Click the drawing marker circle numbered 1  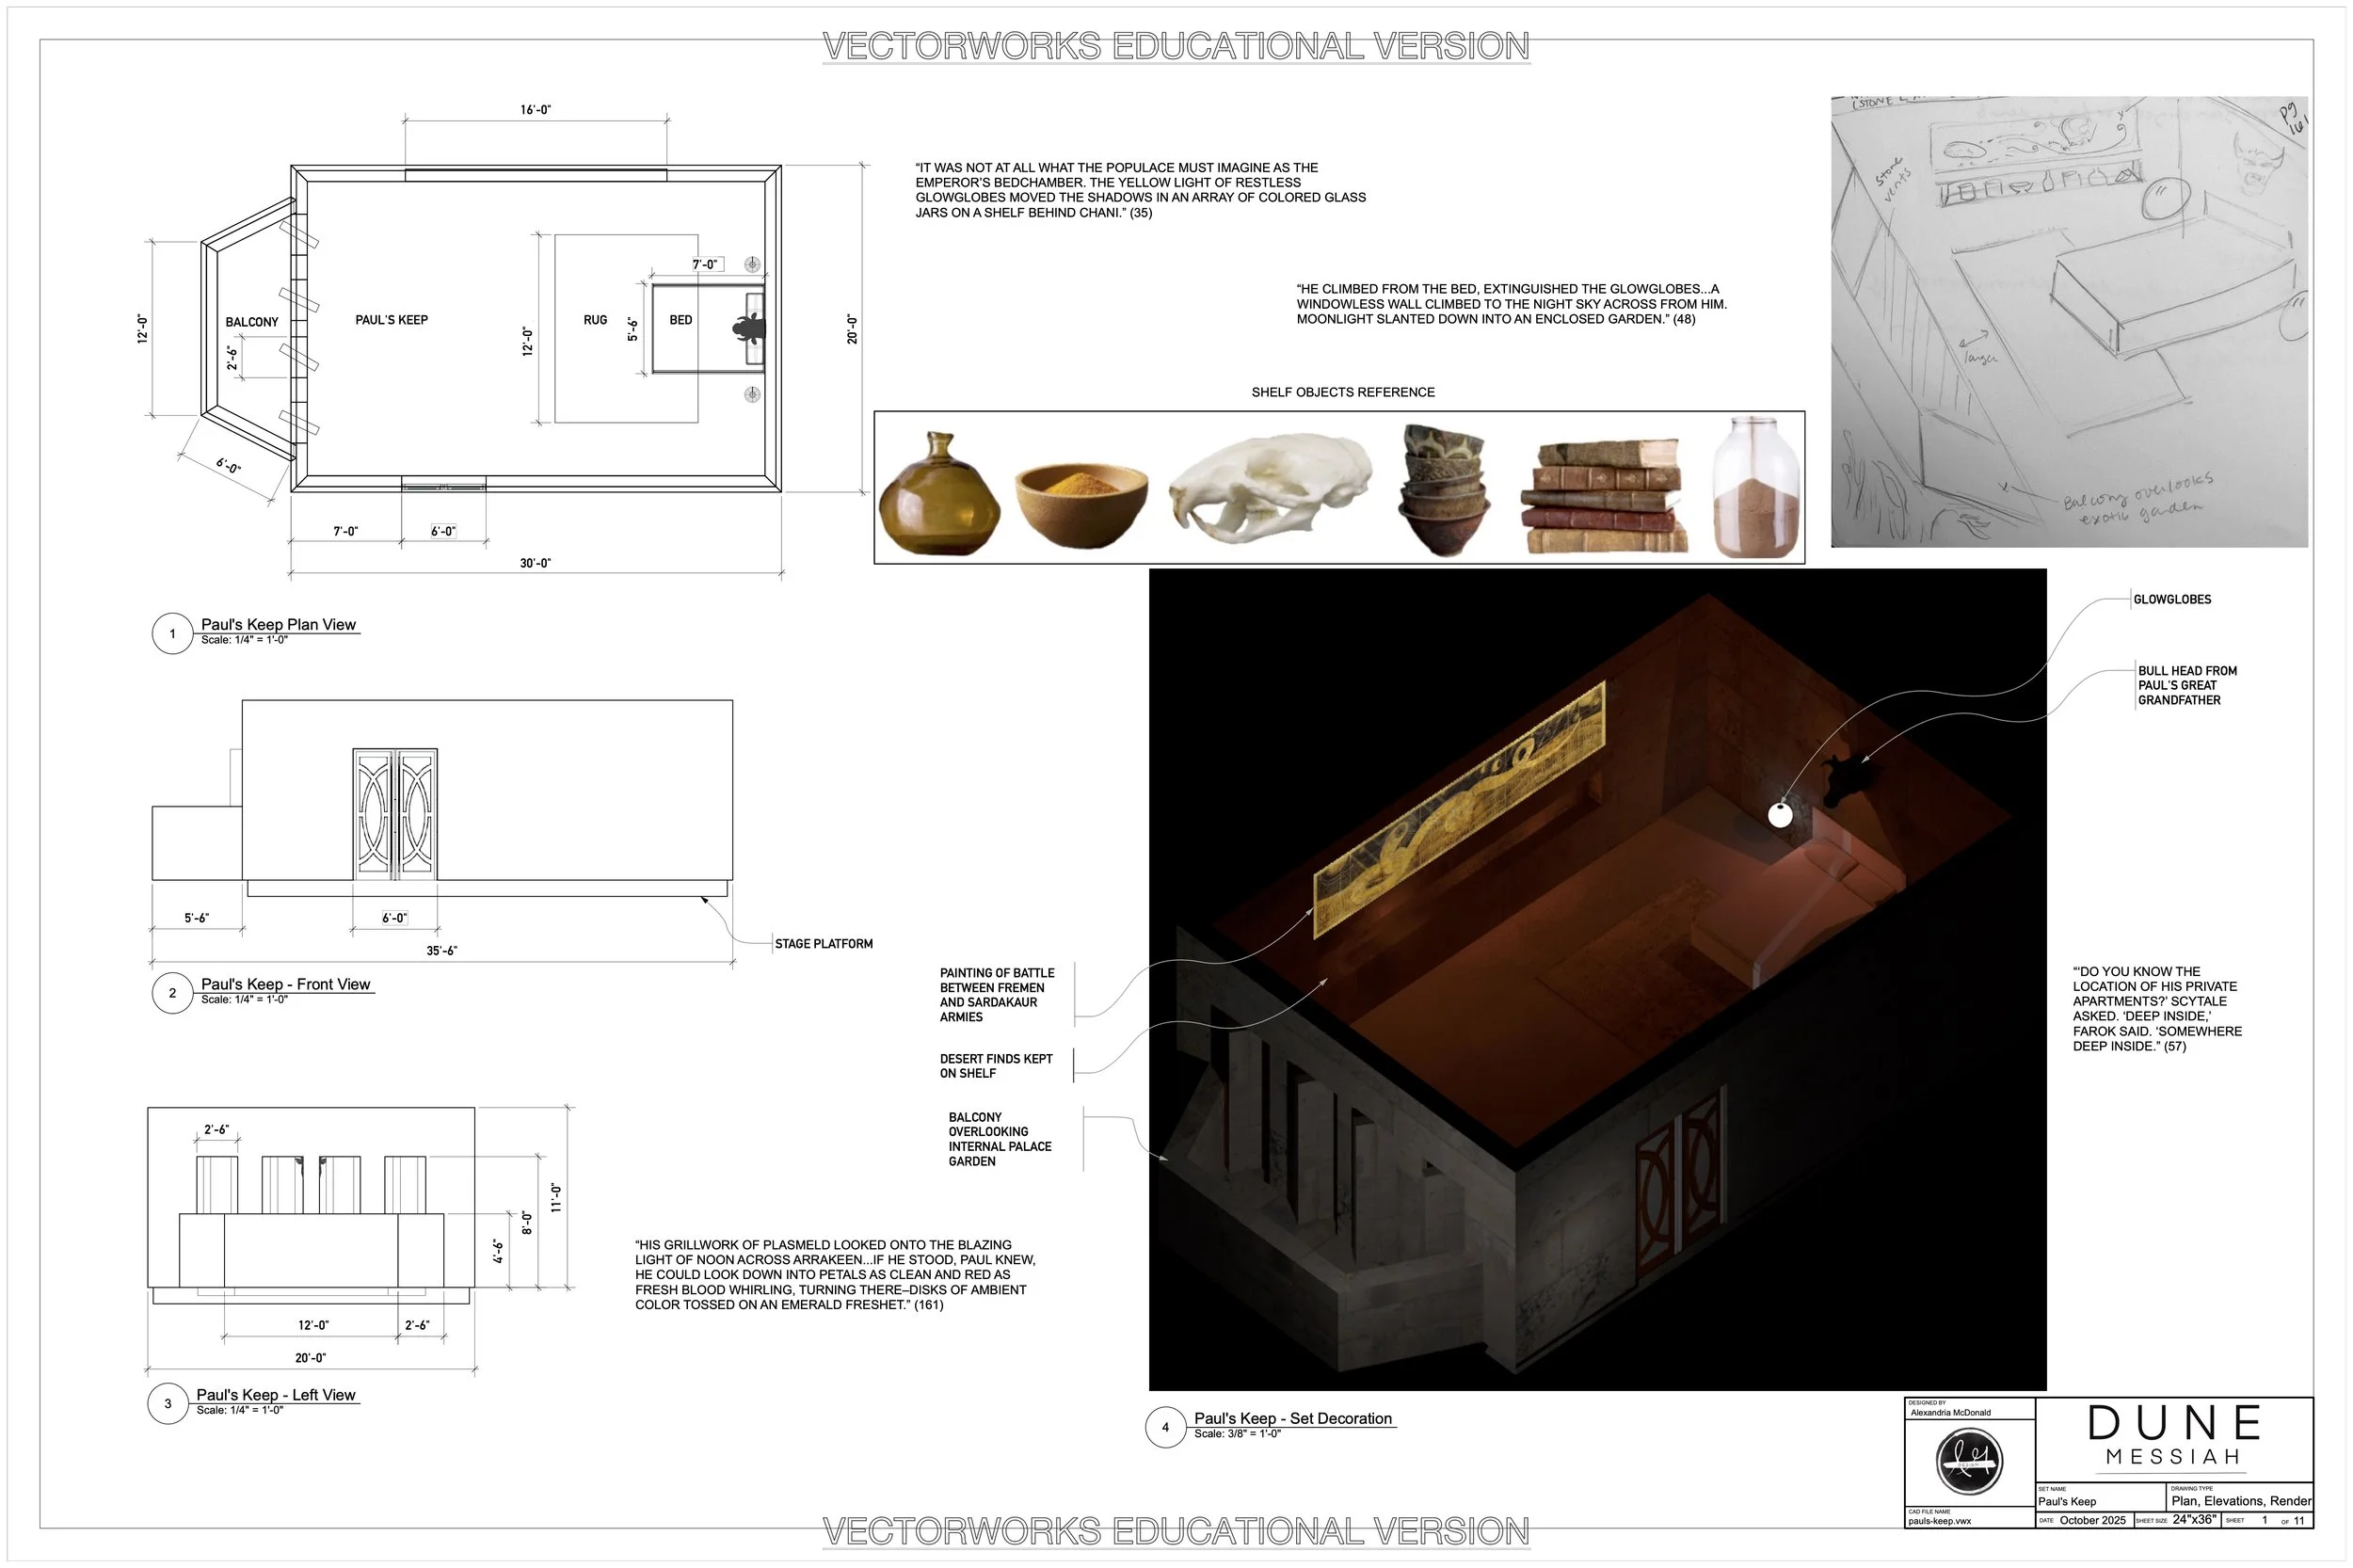(172, 634)
